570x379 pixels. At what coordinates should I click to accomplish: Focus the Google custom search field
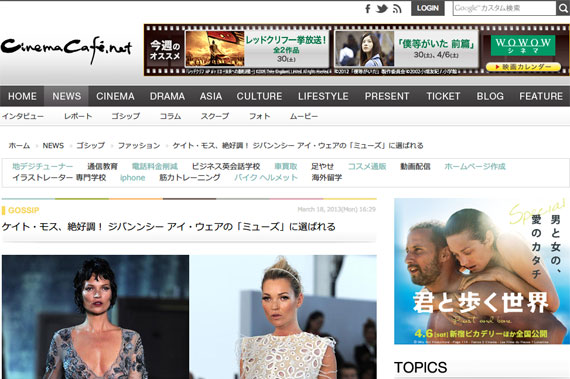[x=504, y=8]
